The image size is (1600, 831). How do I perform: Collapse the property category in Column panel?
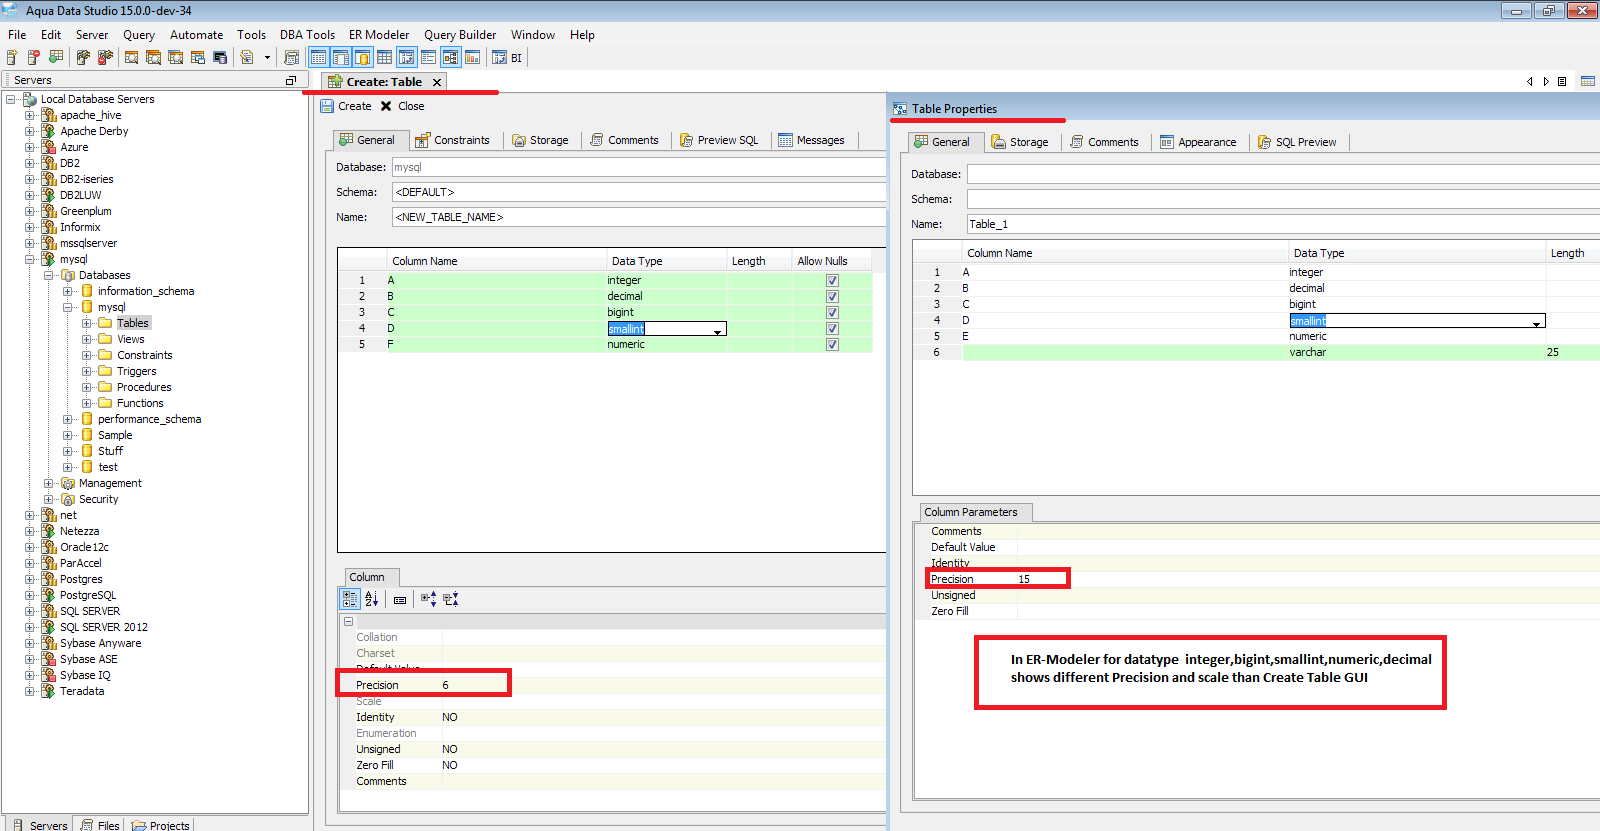coord(349,621)
